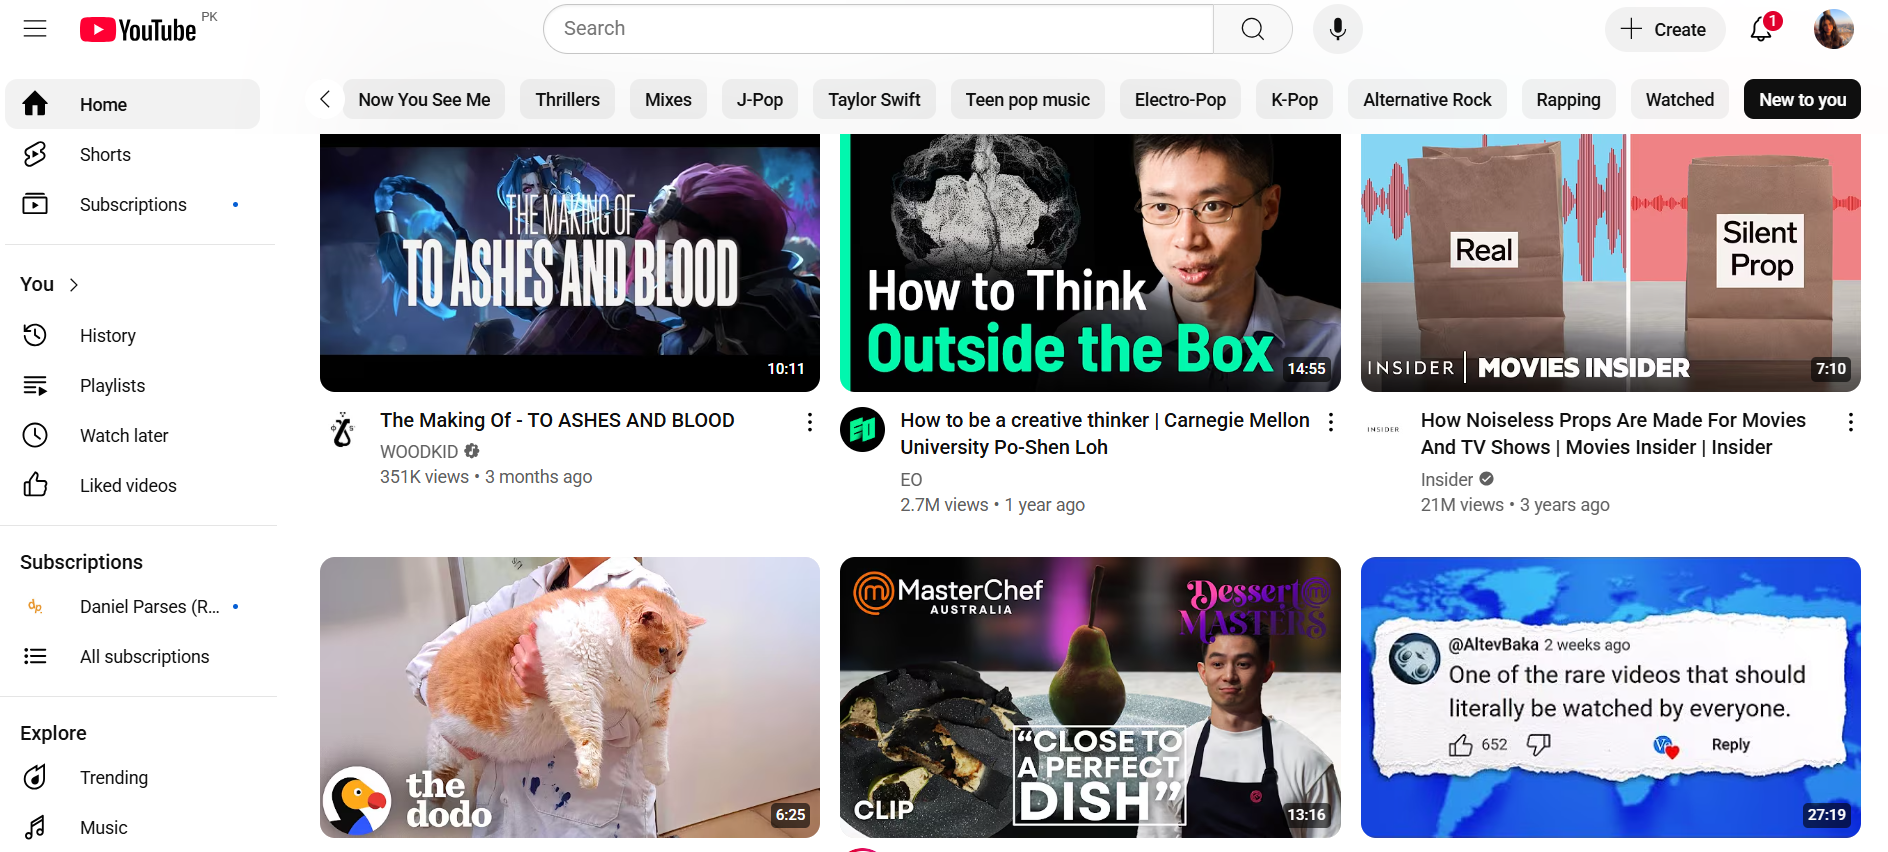Click the Create button
This screenshot has width=1888, height=852.
1664,29
